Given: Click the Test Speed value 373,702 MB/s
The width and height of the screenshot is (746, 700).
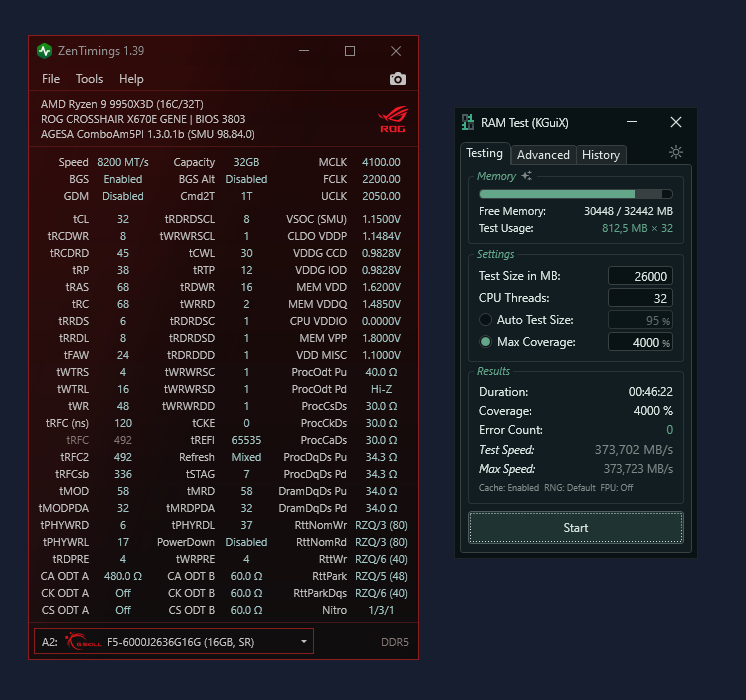Looking at the screenshot, I should pos(634,450).
